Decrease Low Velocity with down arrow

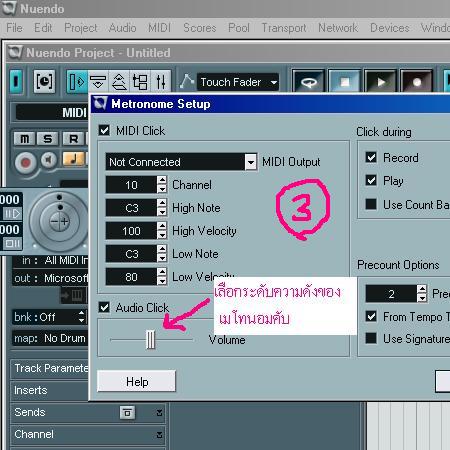click(x=162, y=281)
